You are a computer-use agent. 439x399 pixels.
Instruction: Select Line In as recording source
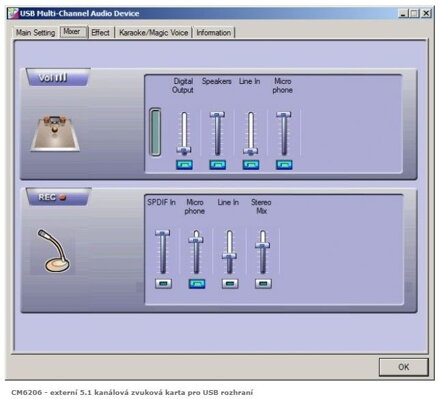point(230,284)
